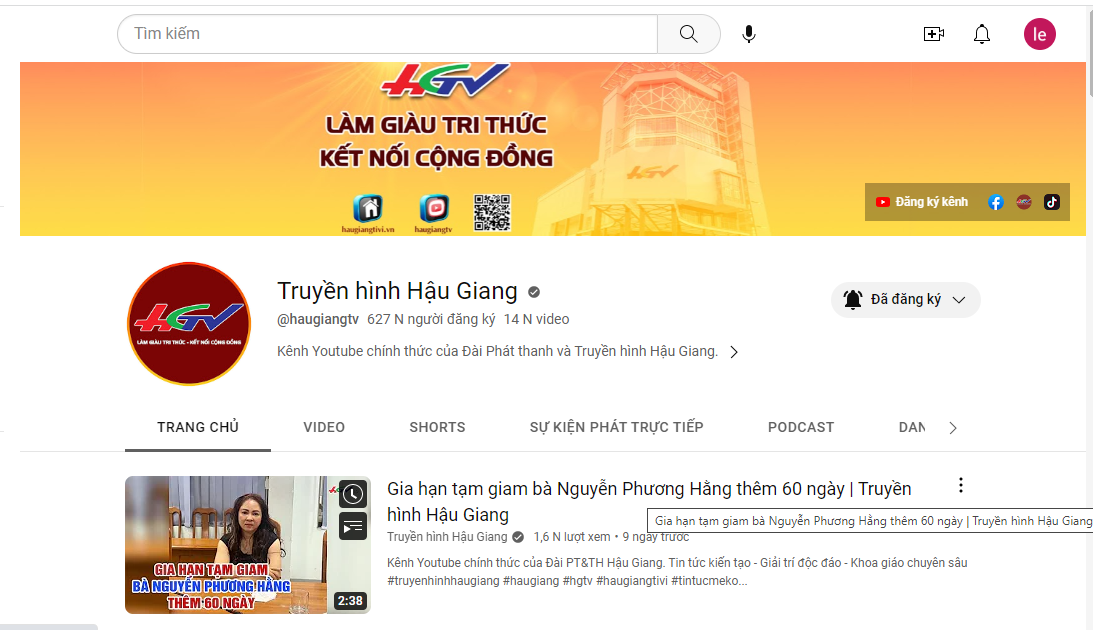Image resolution: width=1093 pixels, height=630 pixels.
Task: Click the TikTok icon in the banner
Action: coord(1052,202)
